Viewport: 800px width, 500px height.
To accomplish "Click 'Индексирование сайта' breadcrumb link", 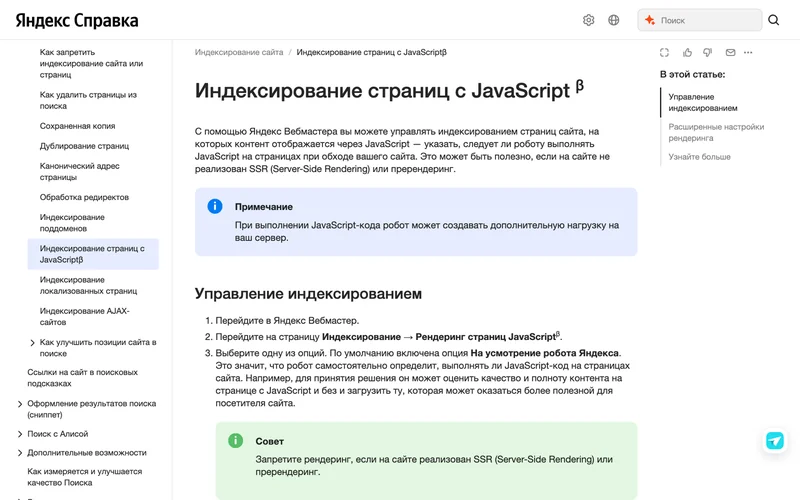I will [238, 52].
